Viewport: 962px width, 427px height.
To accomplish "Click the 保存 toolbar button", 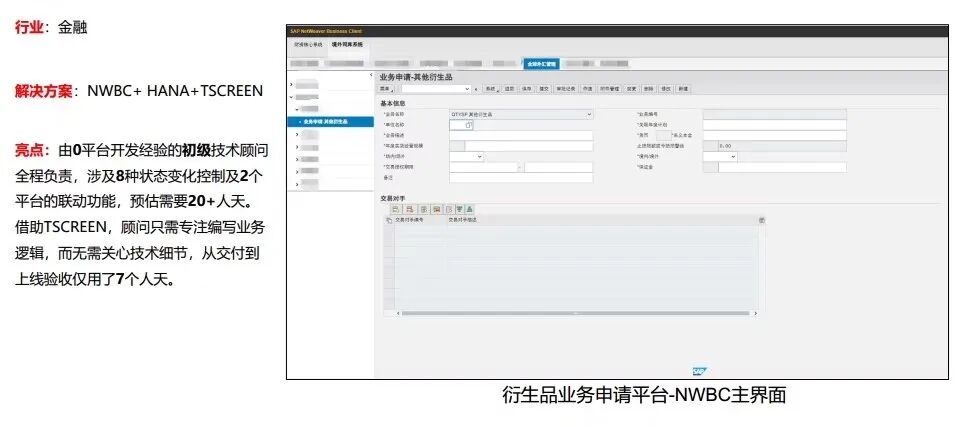I will pyautogui.click(x=526, y=89).
